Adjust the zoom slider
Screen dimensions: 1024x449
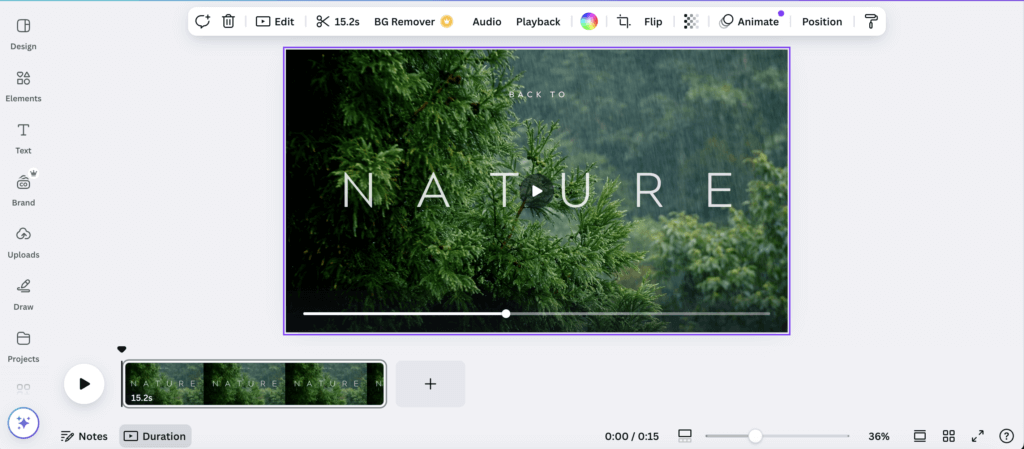[x=755, y=436]
